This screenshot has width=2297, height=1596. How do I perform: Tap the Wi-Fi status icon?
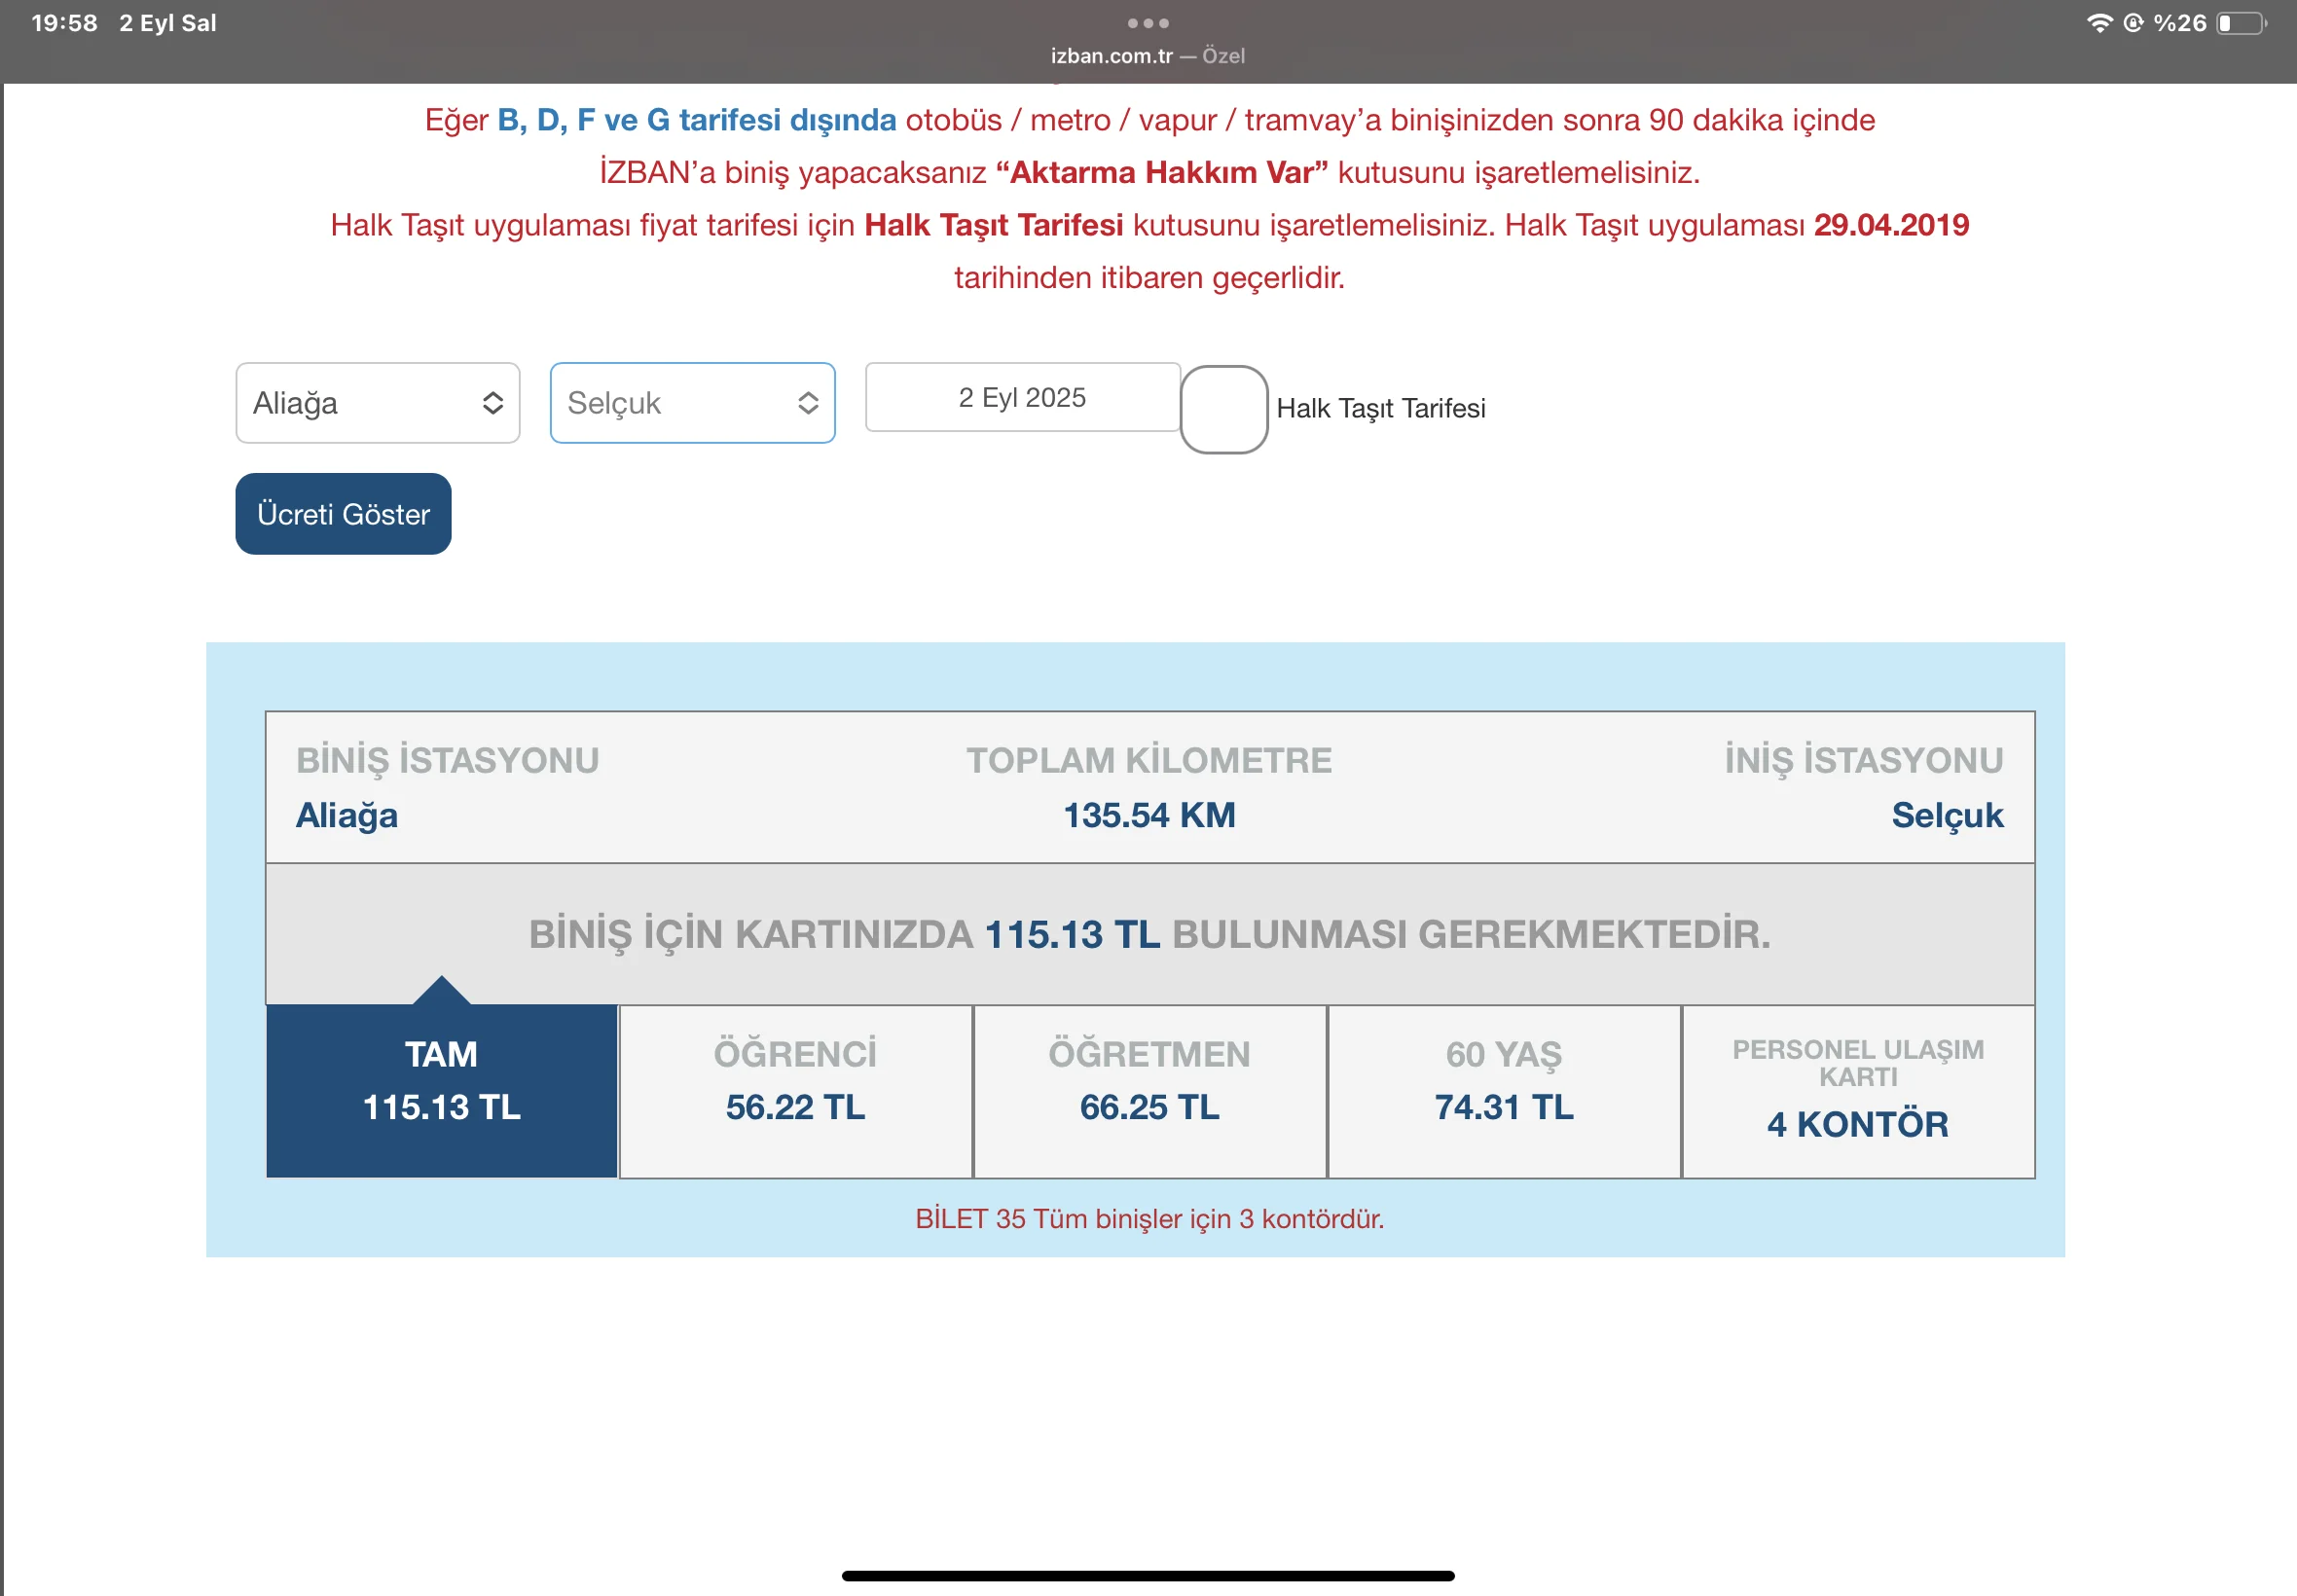[2098, 23]
